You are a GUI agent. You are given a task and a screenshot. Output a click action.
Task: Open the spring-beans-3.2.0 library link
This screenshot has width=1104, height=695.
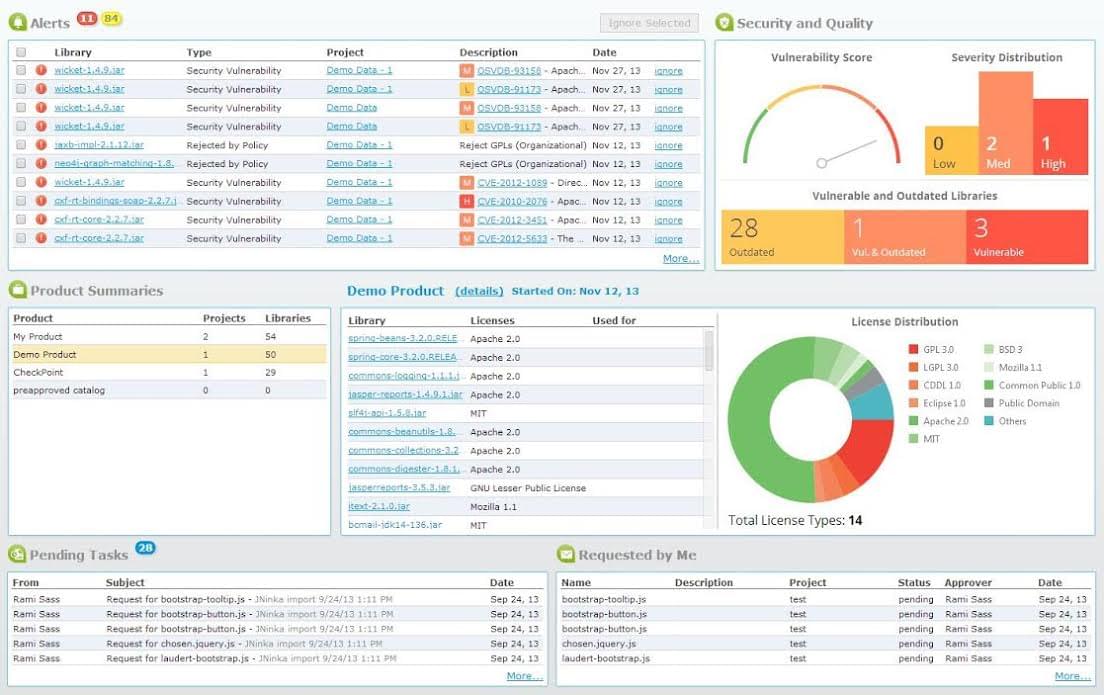coord(403,339)
